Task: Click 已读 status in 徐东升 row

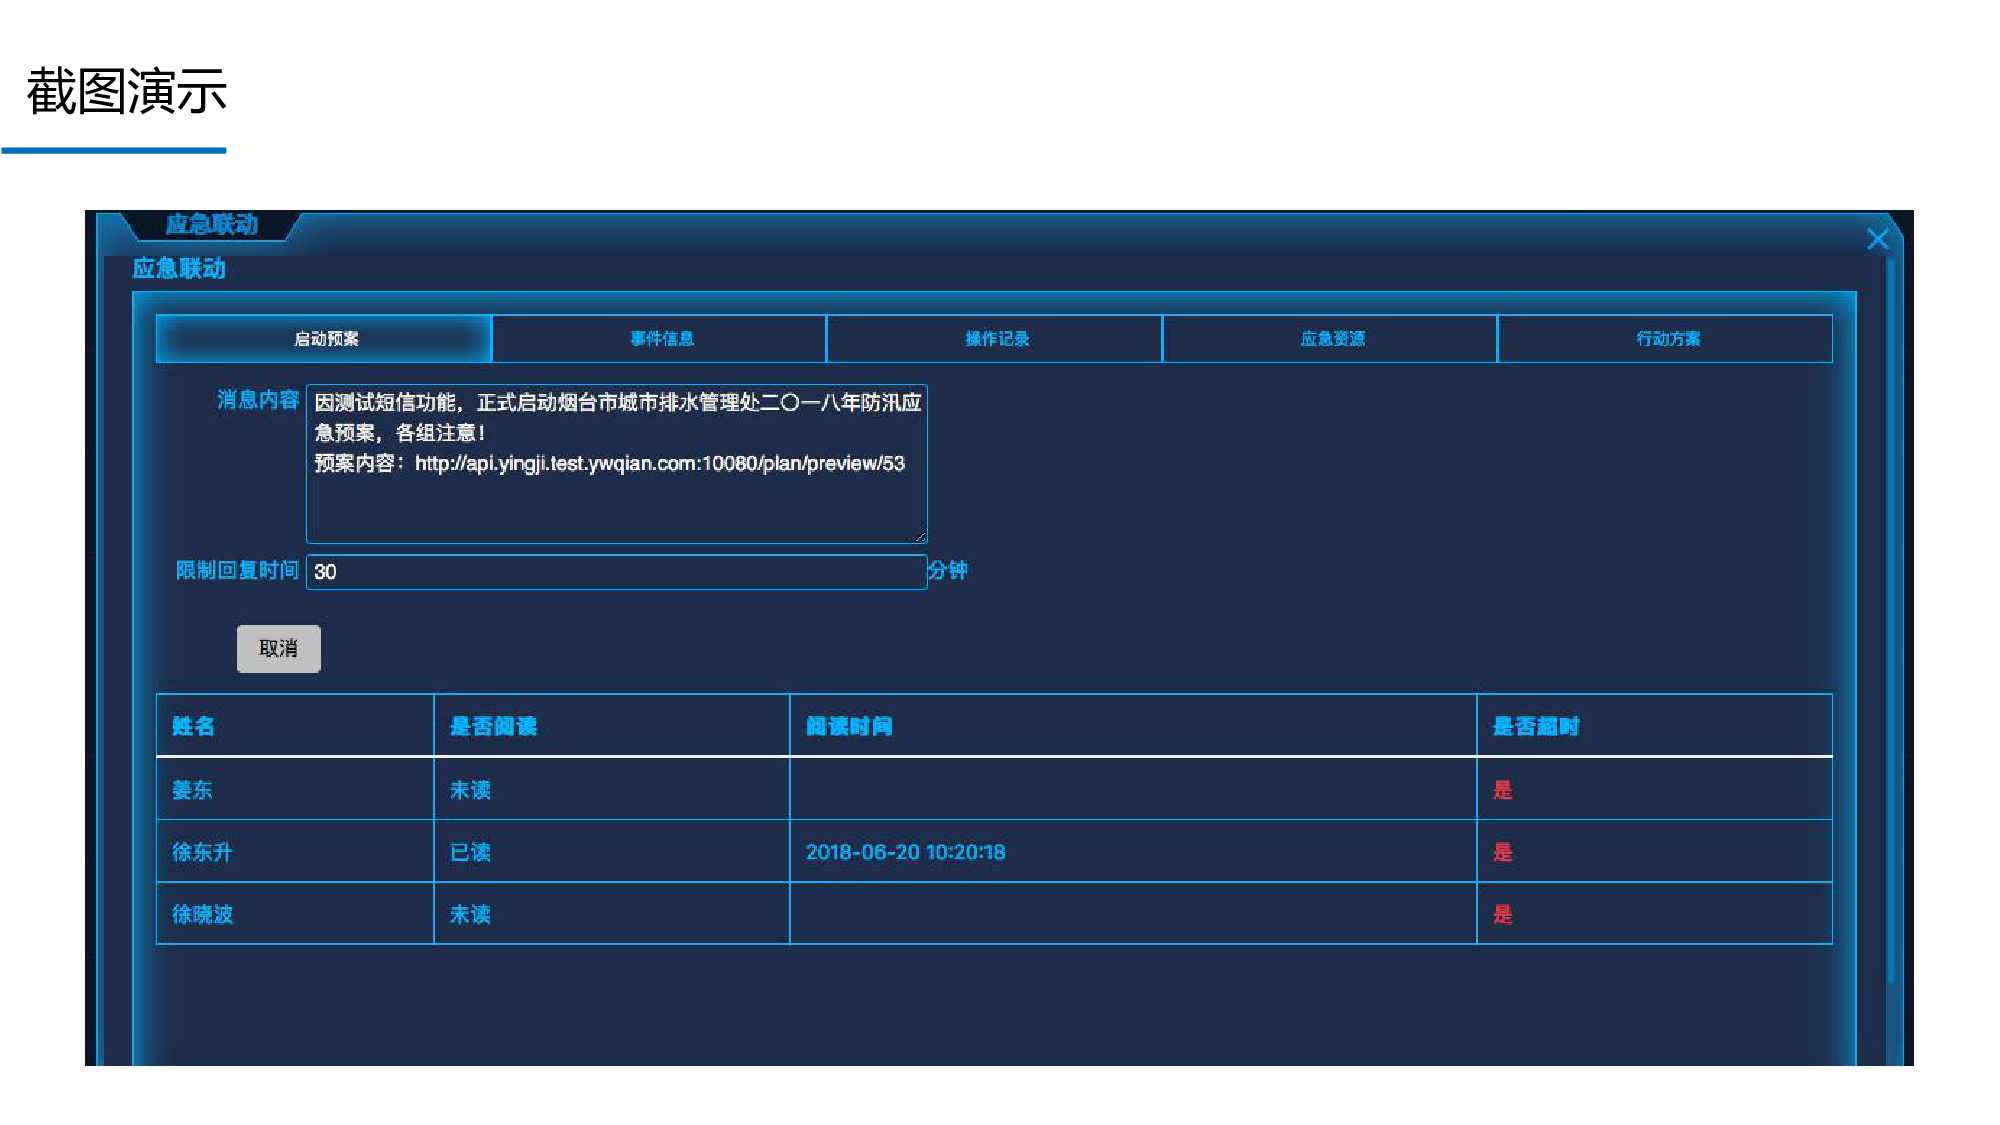Action: coord(470,852)
